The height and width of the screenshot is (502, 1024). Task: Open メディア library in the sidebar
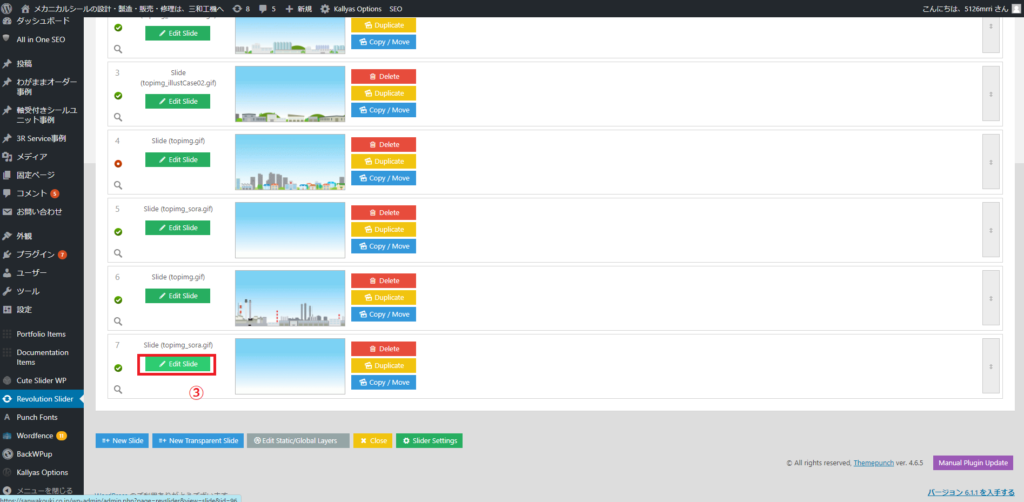click(x=32, y=156)
